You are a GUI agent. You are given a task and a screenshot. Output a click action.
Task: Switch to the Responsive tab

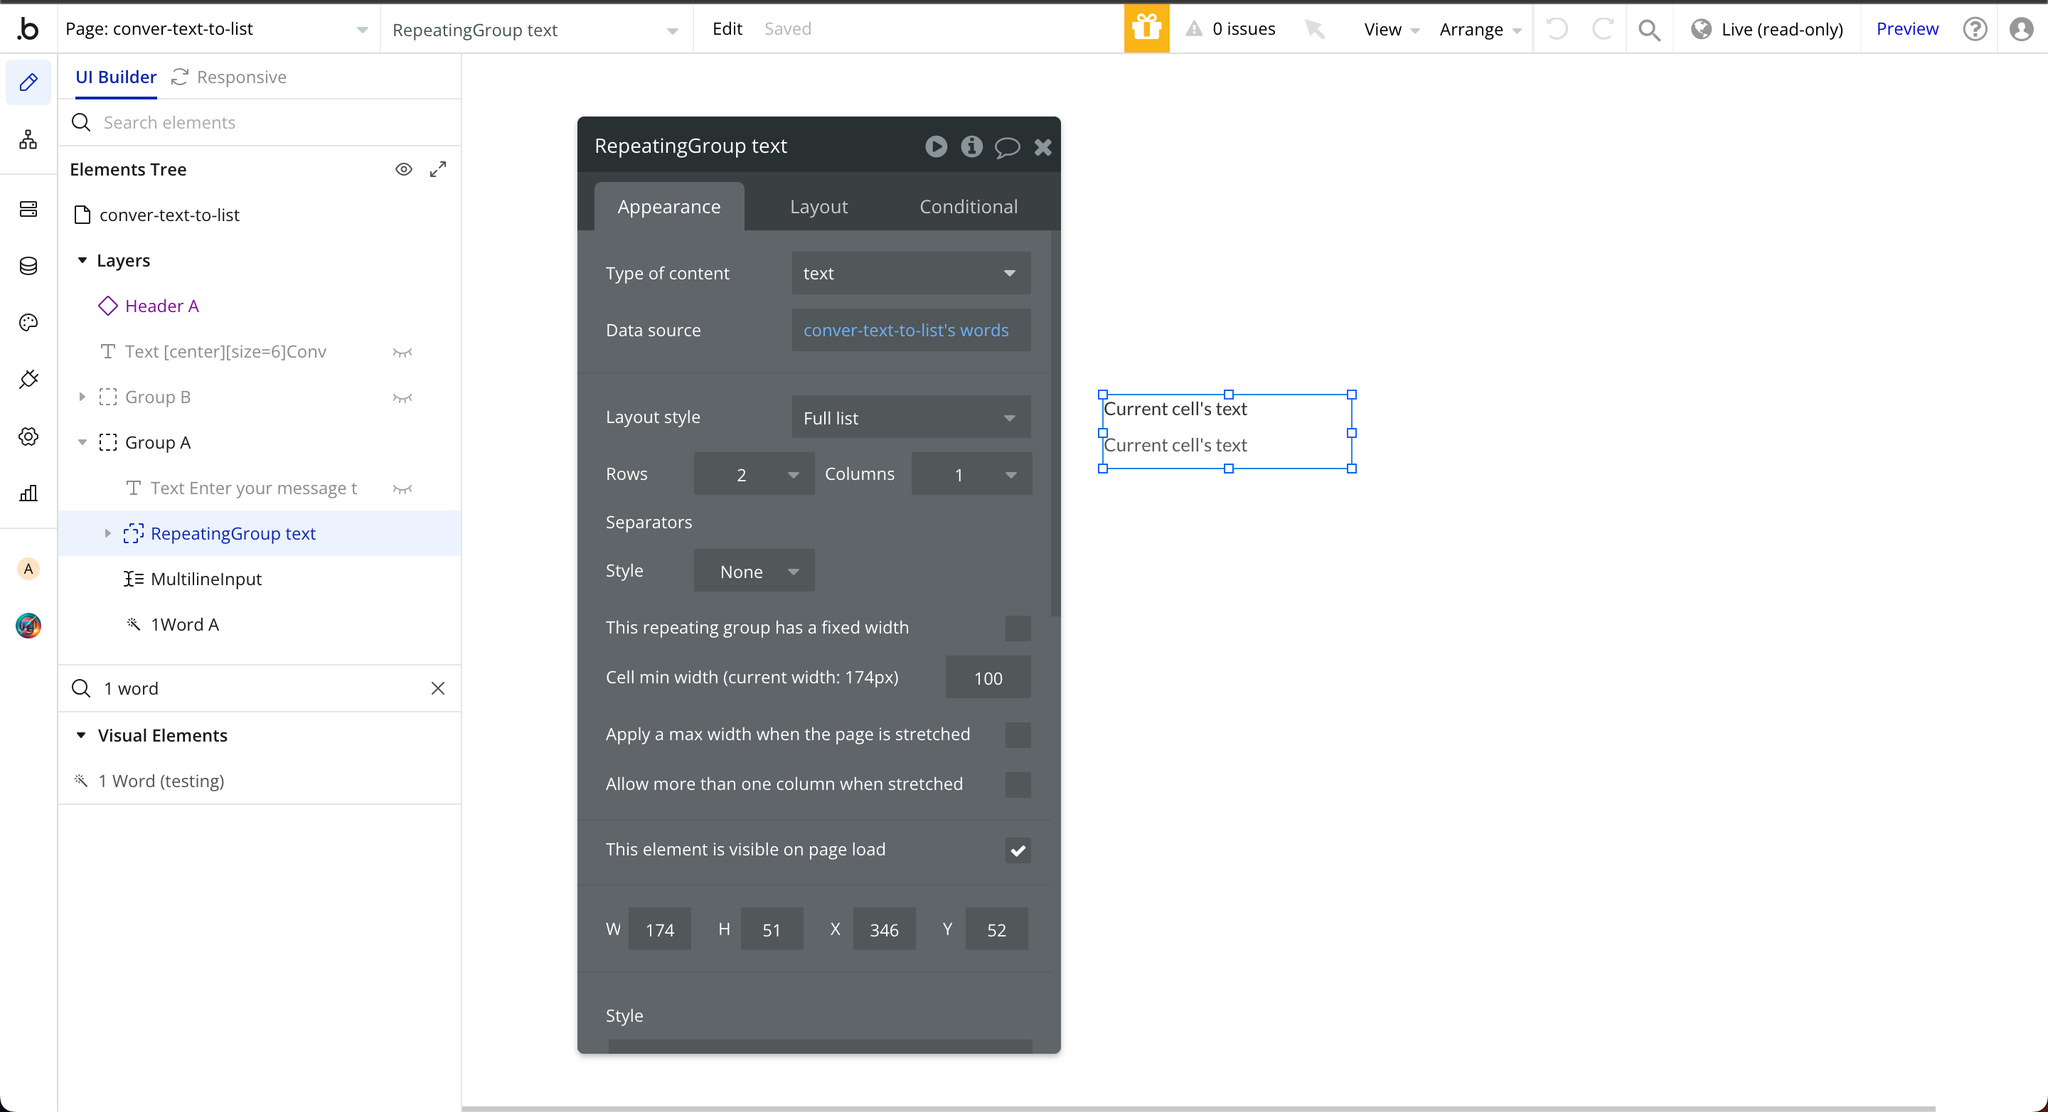(x=229, y=77)
